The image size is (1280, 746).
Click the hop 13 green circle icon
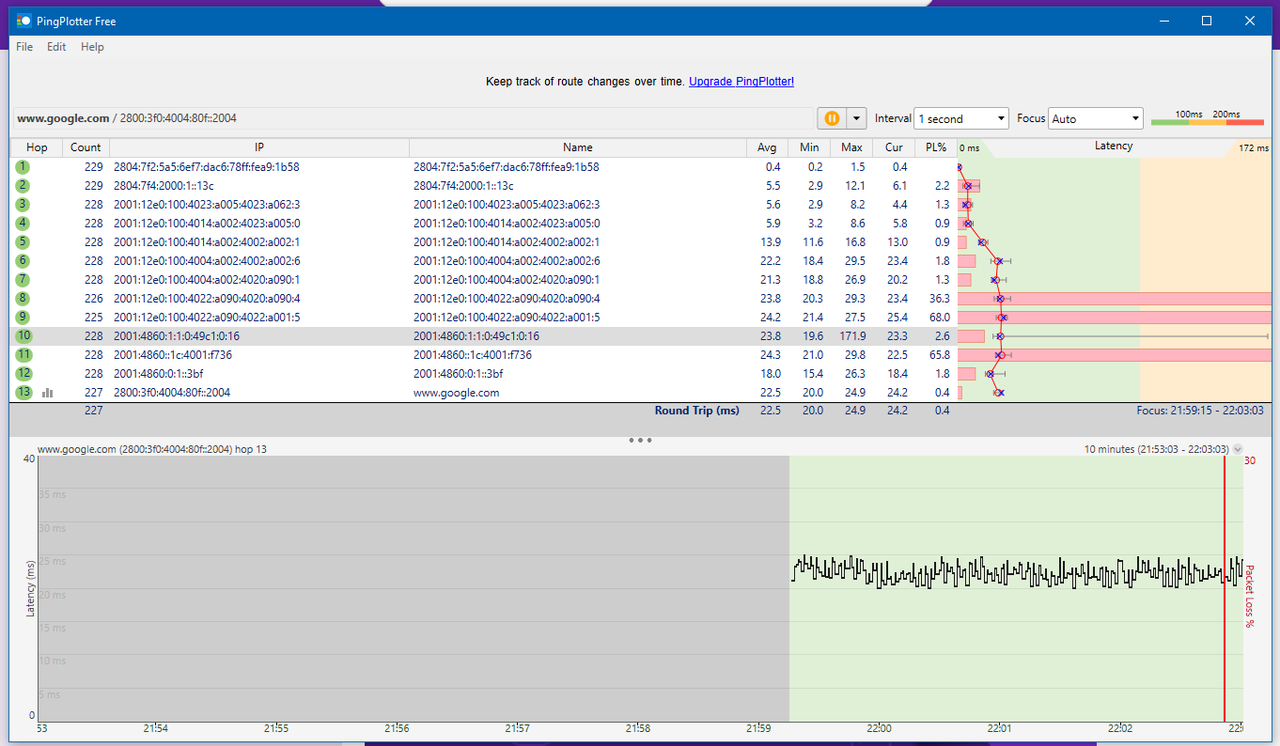click(x=23, y=393)
